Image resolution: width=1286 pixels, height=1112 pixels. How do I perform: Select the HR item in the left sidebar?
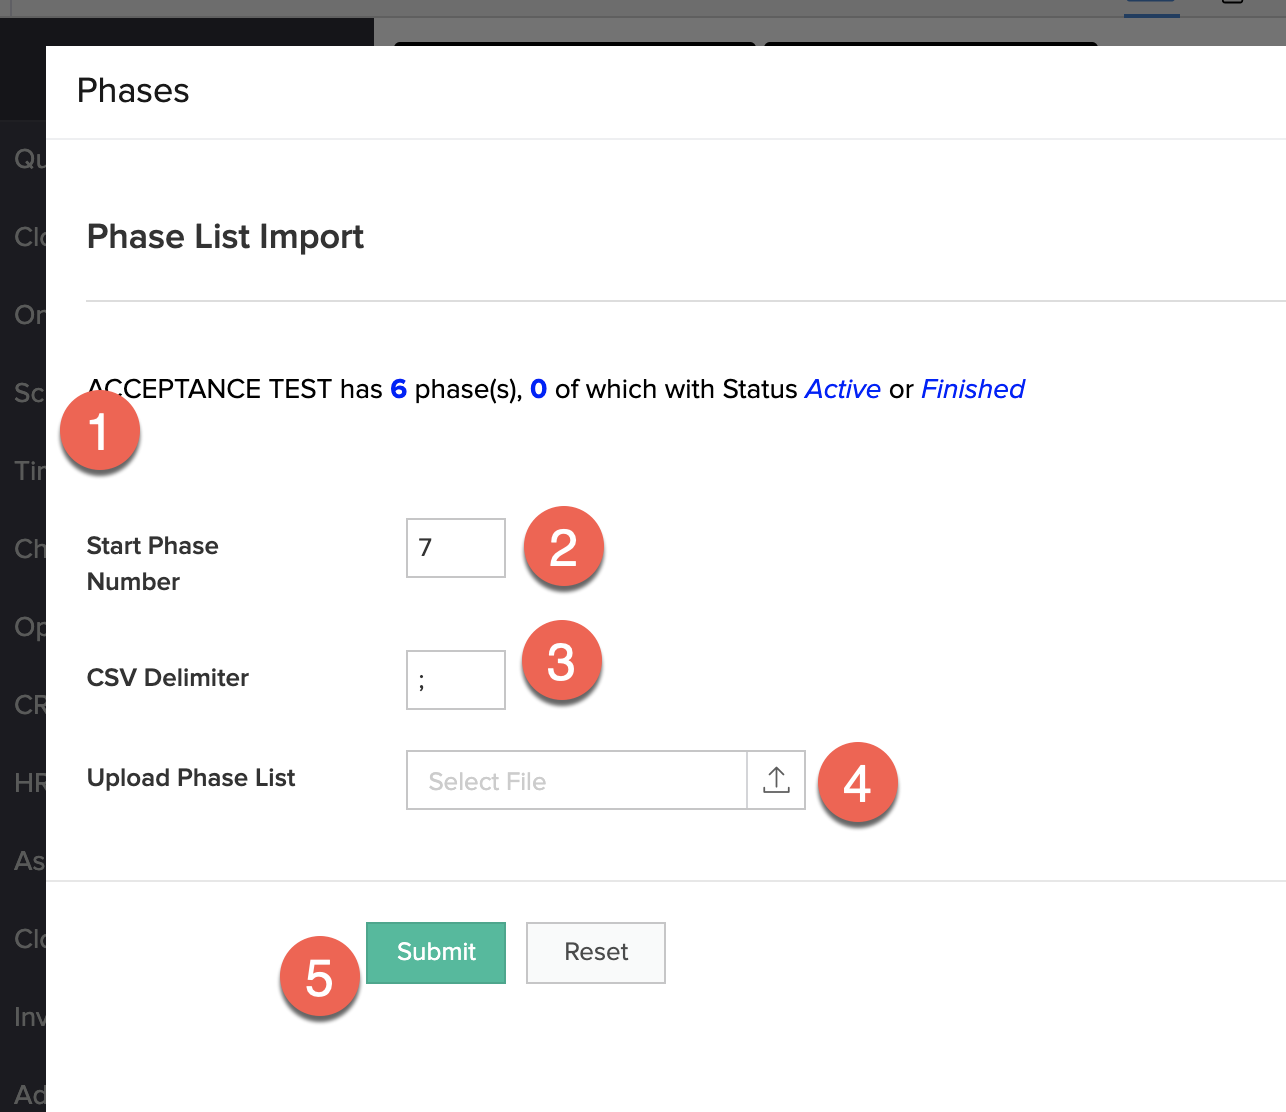click(x=28, y=782)
